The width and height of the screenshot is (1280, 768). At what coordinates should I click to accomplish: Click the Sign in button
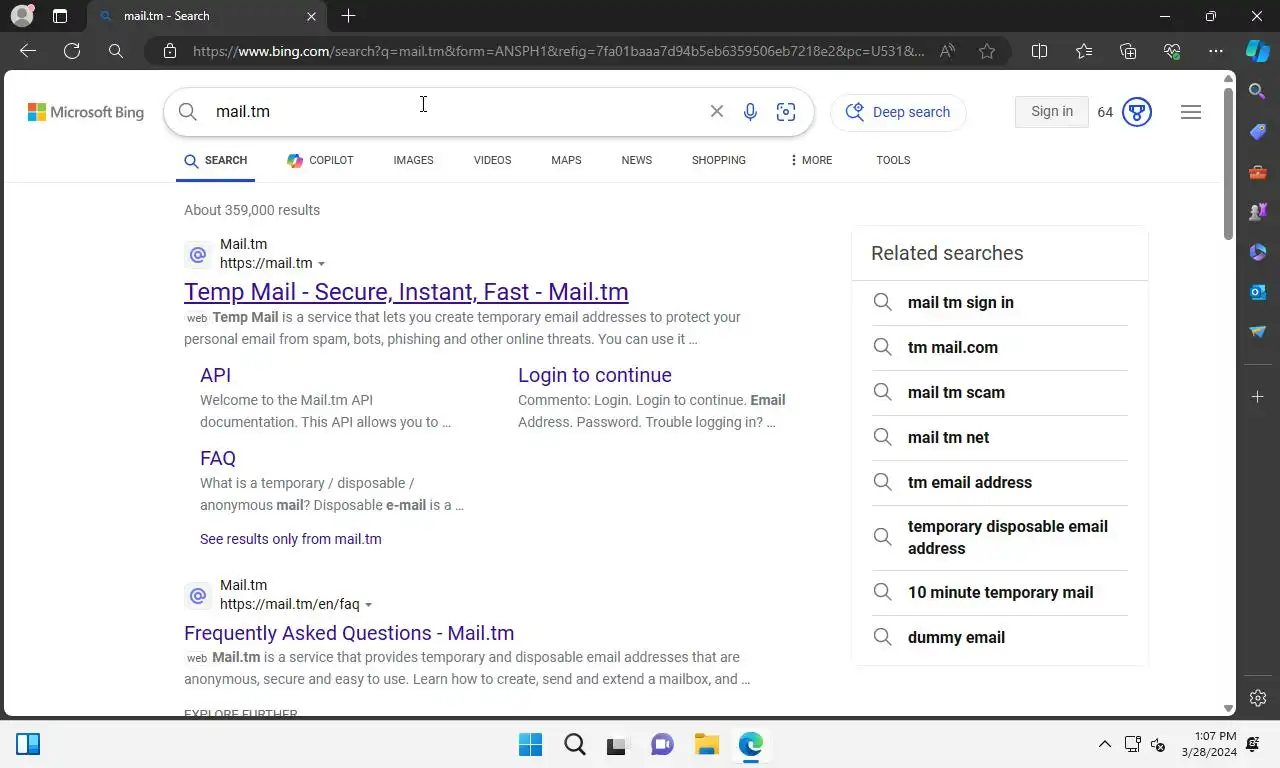tap(1052, 112)
